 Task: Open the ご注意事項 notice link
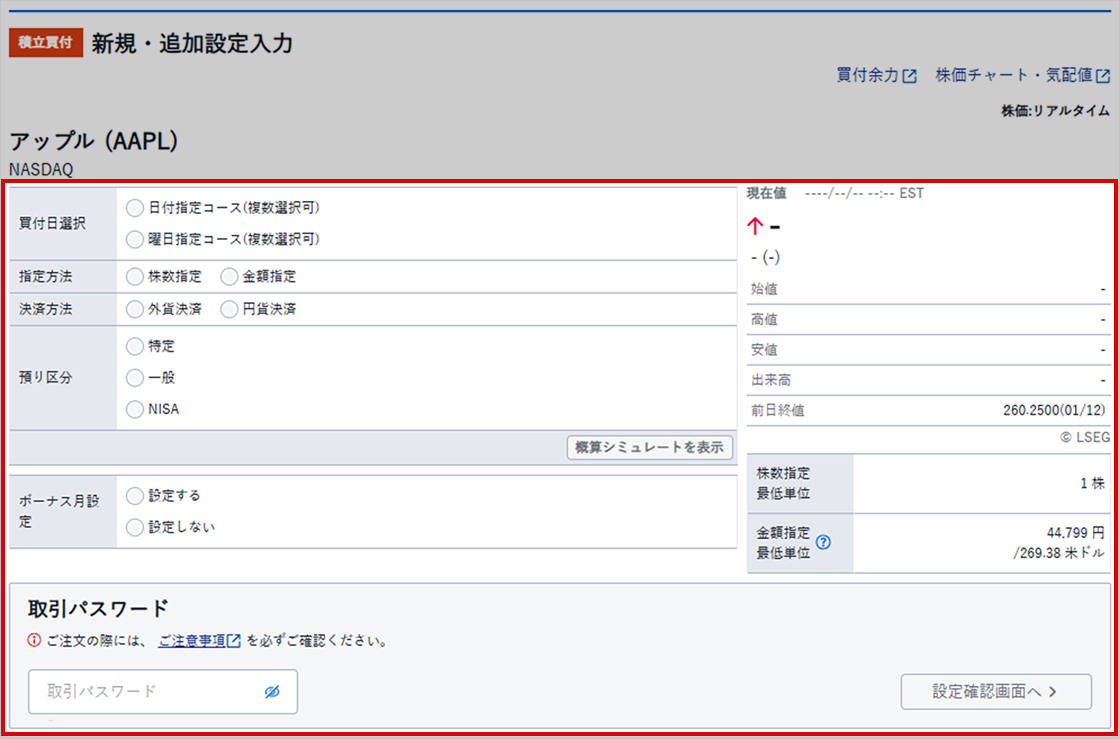199,640
